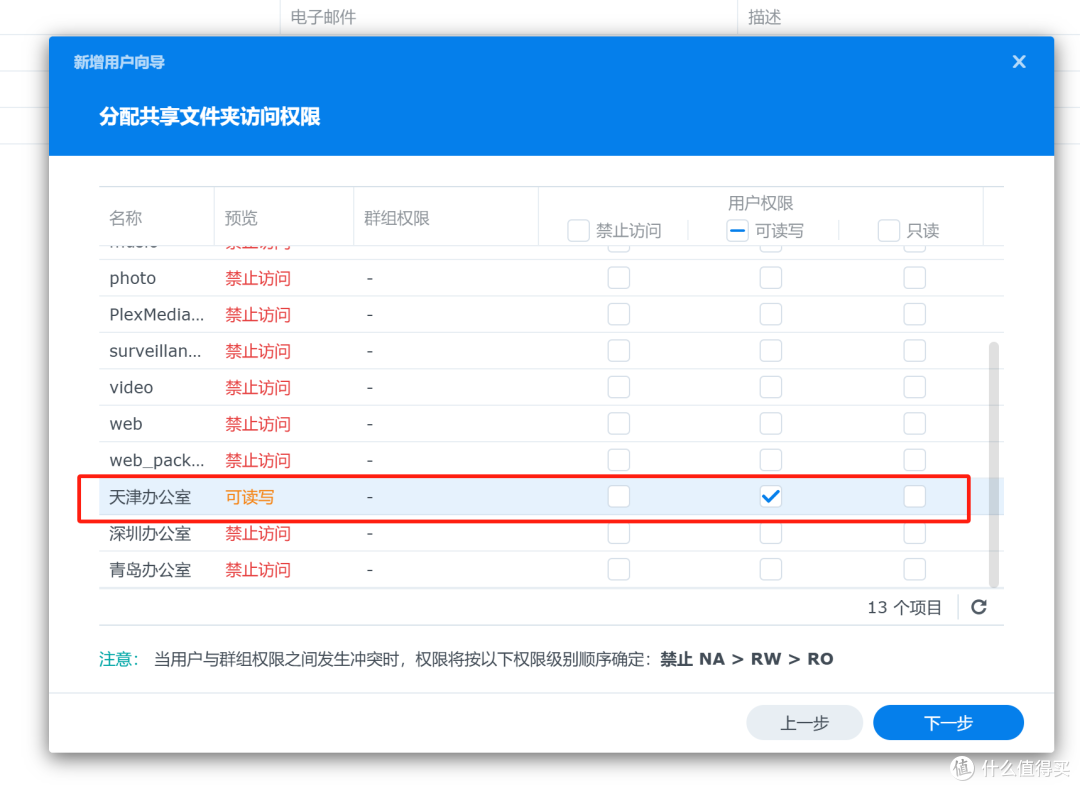
Task: Select the 深圳办公室 folder name
Action: coord(149,533)
